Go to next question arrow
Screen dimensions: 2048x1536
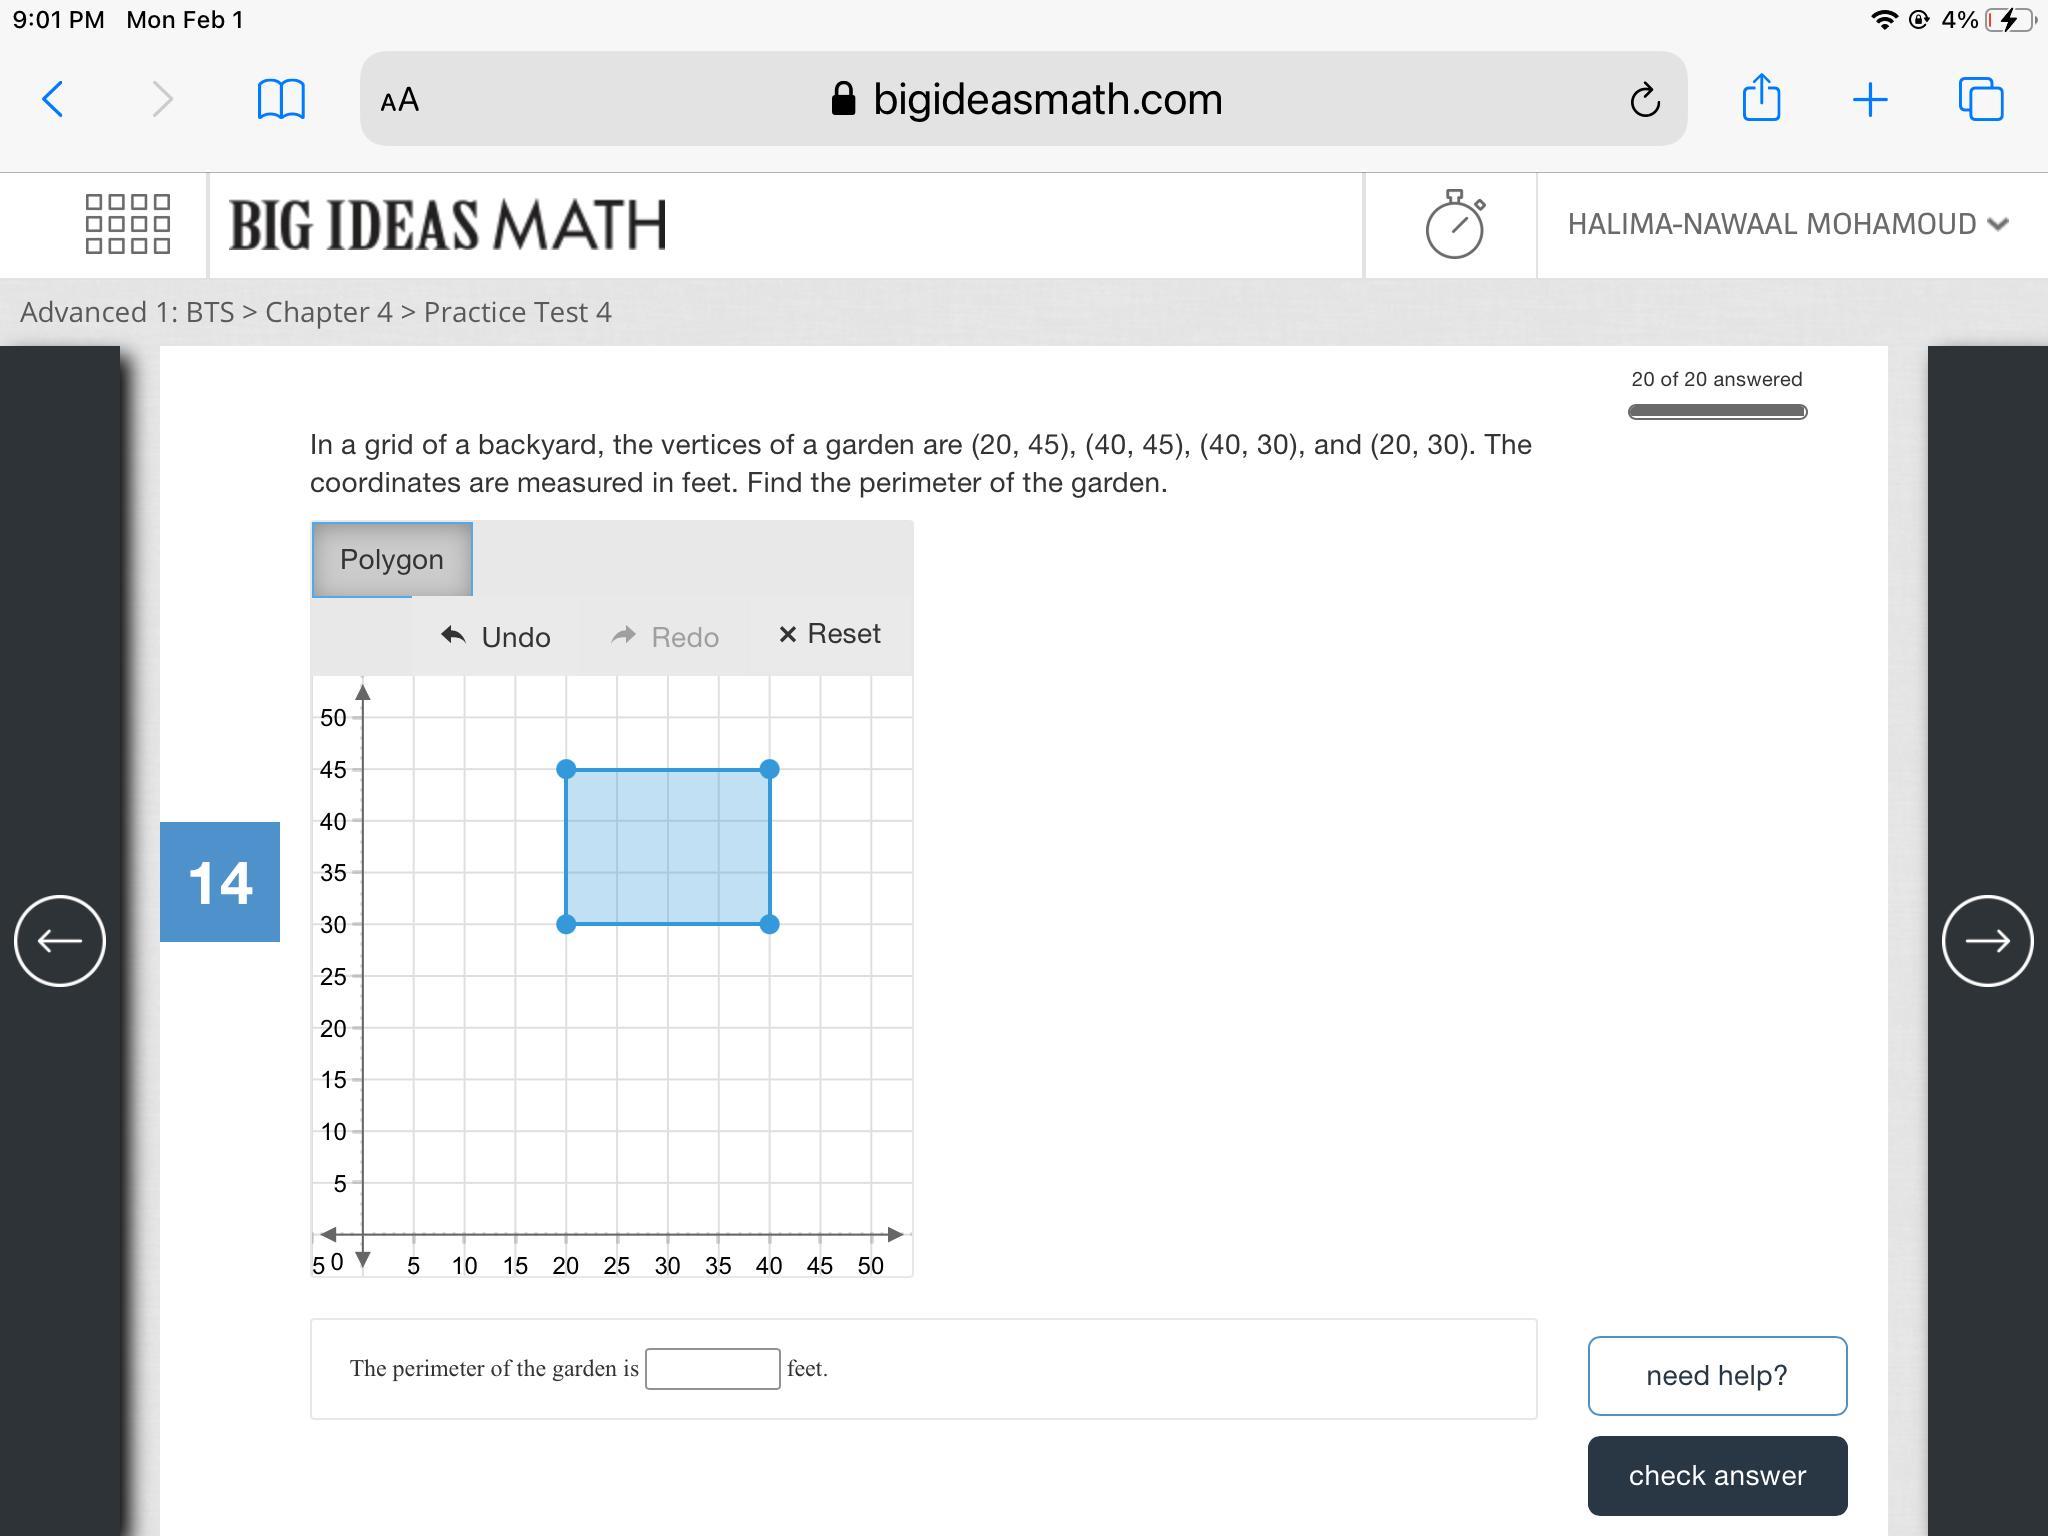tap(1987, 940)
